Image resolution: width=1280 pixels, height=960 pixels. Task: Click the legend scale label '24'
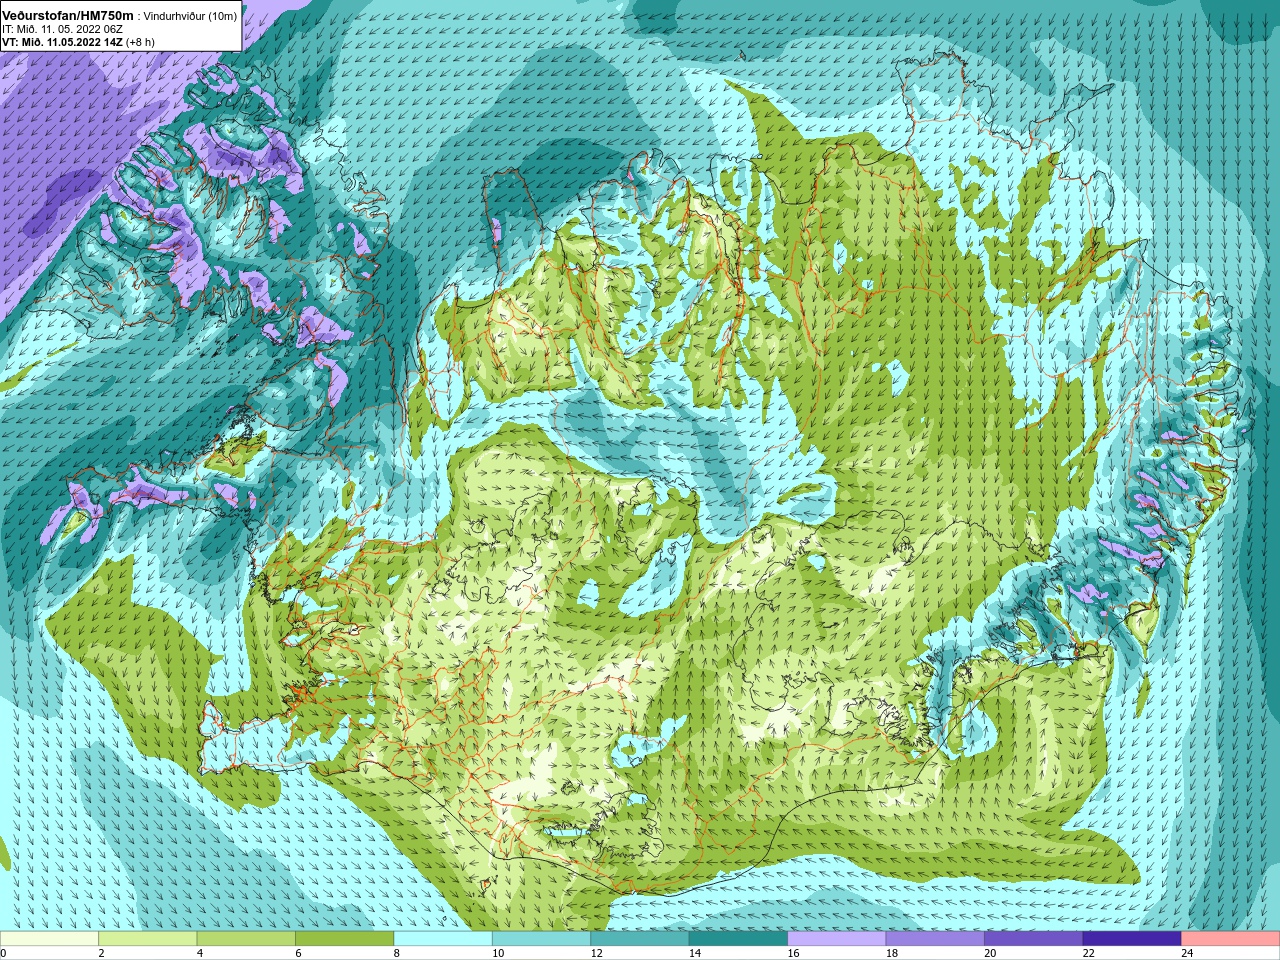[1187, 953]
